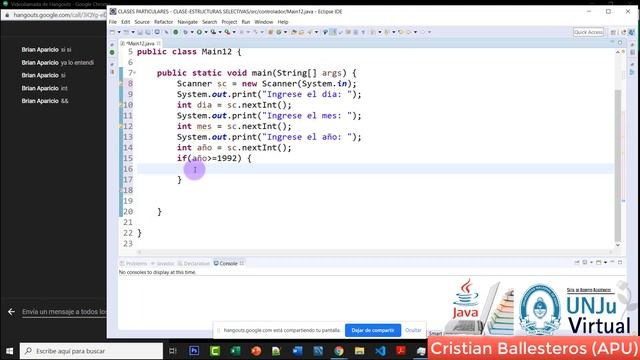Open File Explorer from the taskbar
This screenshot has height=360, width=640.
tap(359, 351)
